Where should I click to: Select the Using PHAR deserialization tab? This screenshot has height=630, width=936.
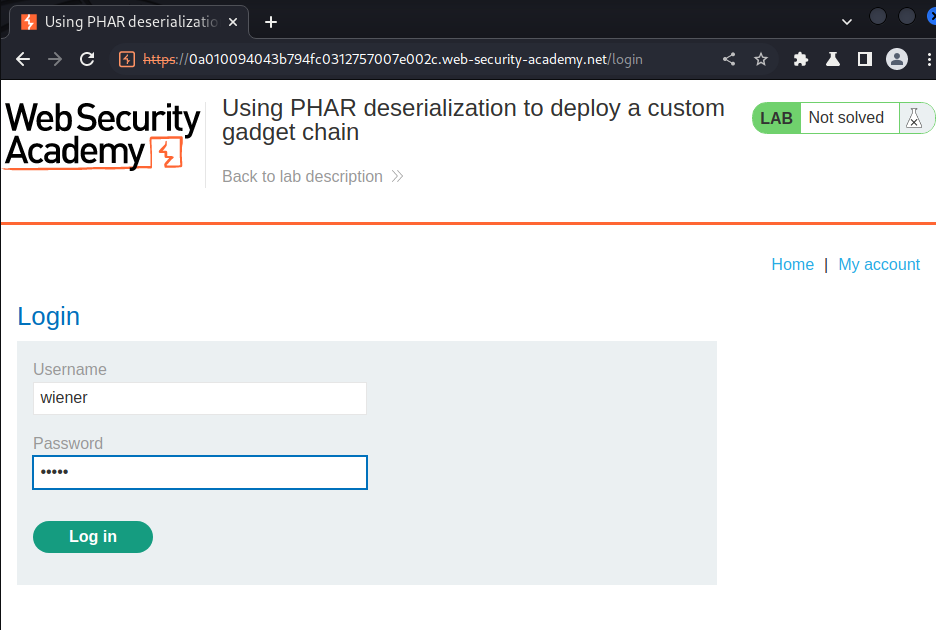(x=130, y=22)
